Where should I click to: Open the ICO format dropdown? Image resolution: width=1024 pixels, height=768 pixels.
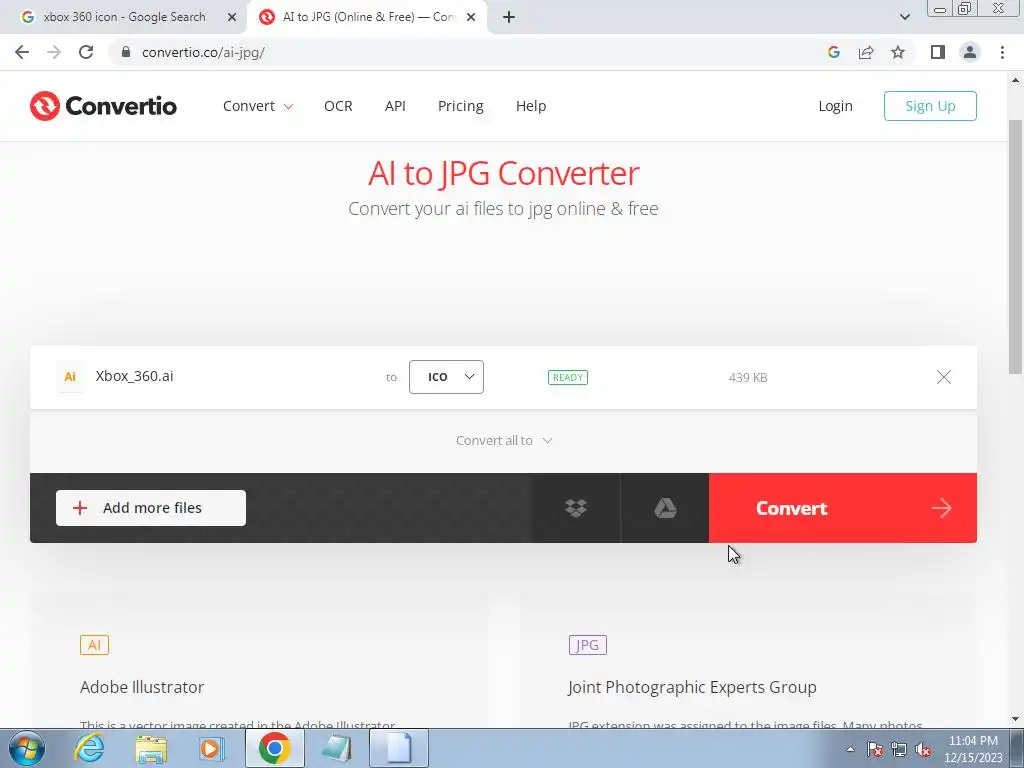[x=446, y=377]
